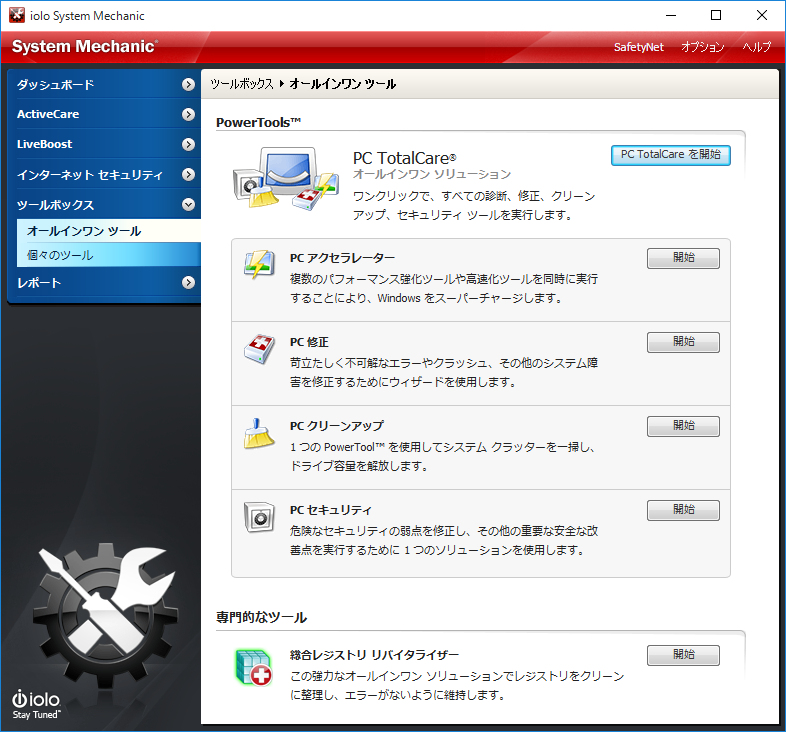786x732 pixels.
Task: Expand ダッシュボード with its arrow
Action: pos(188,84)
